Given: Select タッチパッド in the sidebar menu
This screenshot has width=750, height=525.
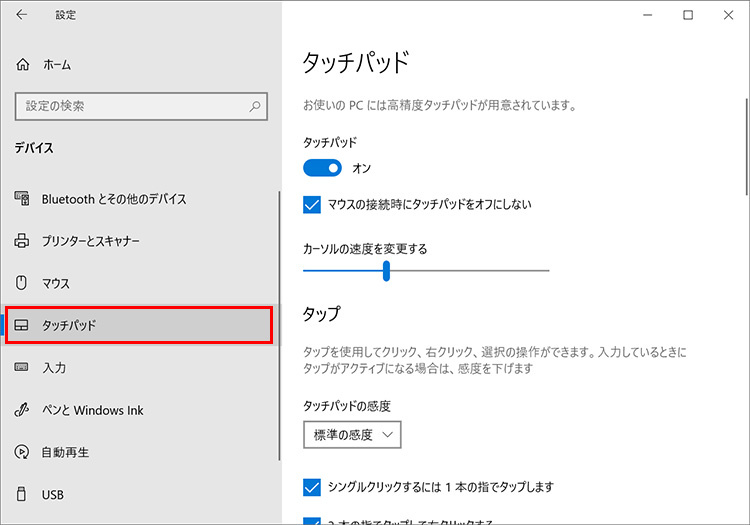Looking at the screenshot, I should click(x=138, y=326).
